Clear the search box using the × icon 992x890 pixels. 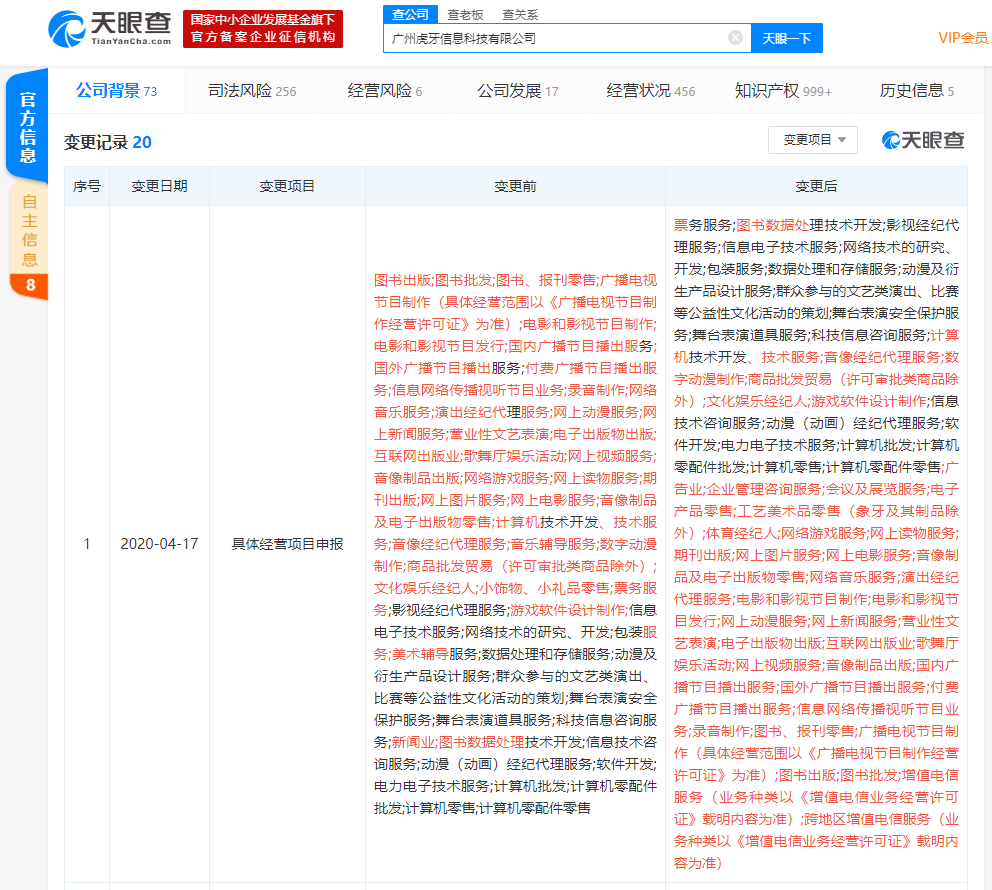click(x=736, y=37)
